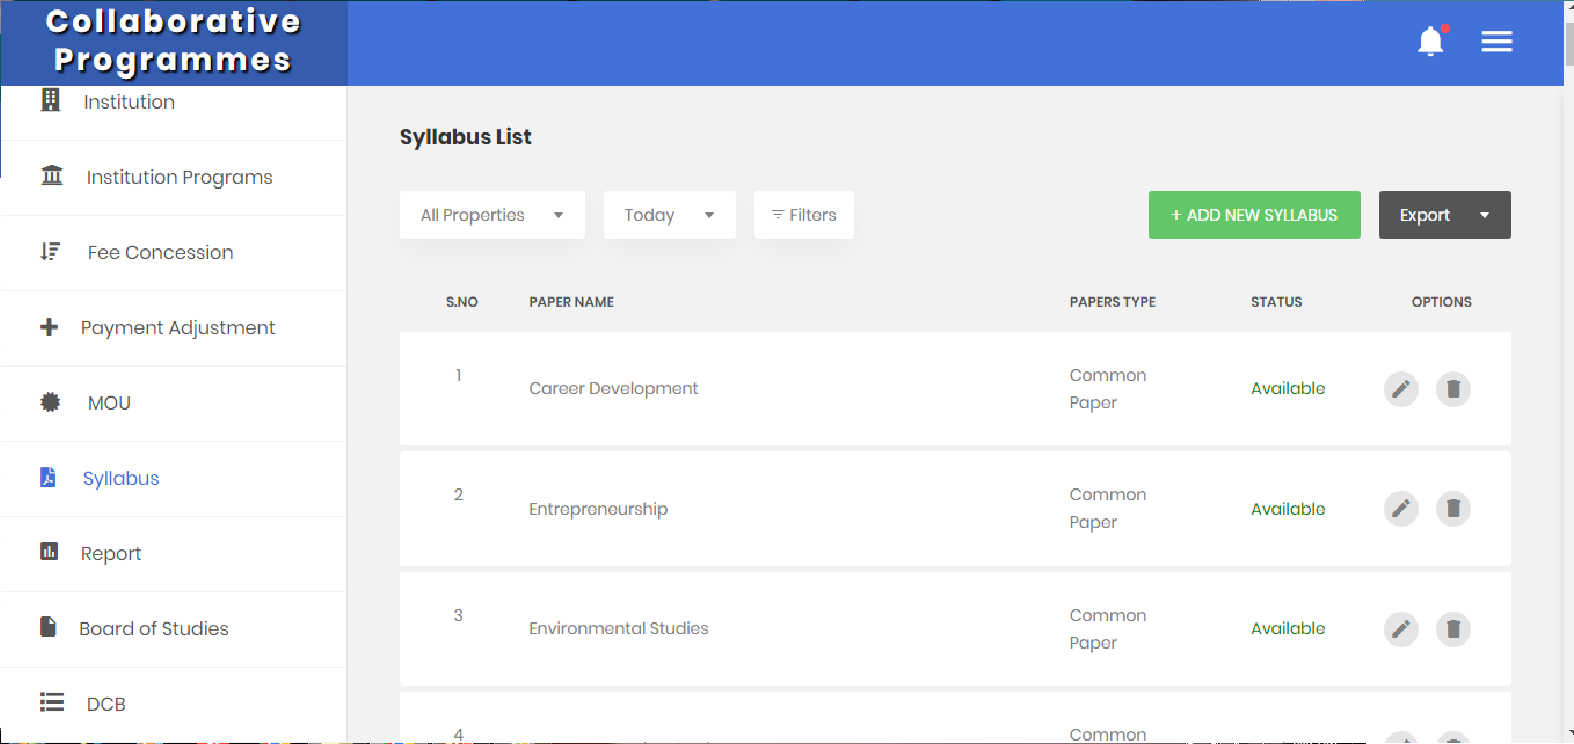Delete the Environmental Studies syllabus
Viewport: 1574px width, 744px height.
pos(1453,629)
